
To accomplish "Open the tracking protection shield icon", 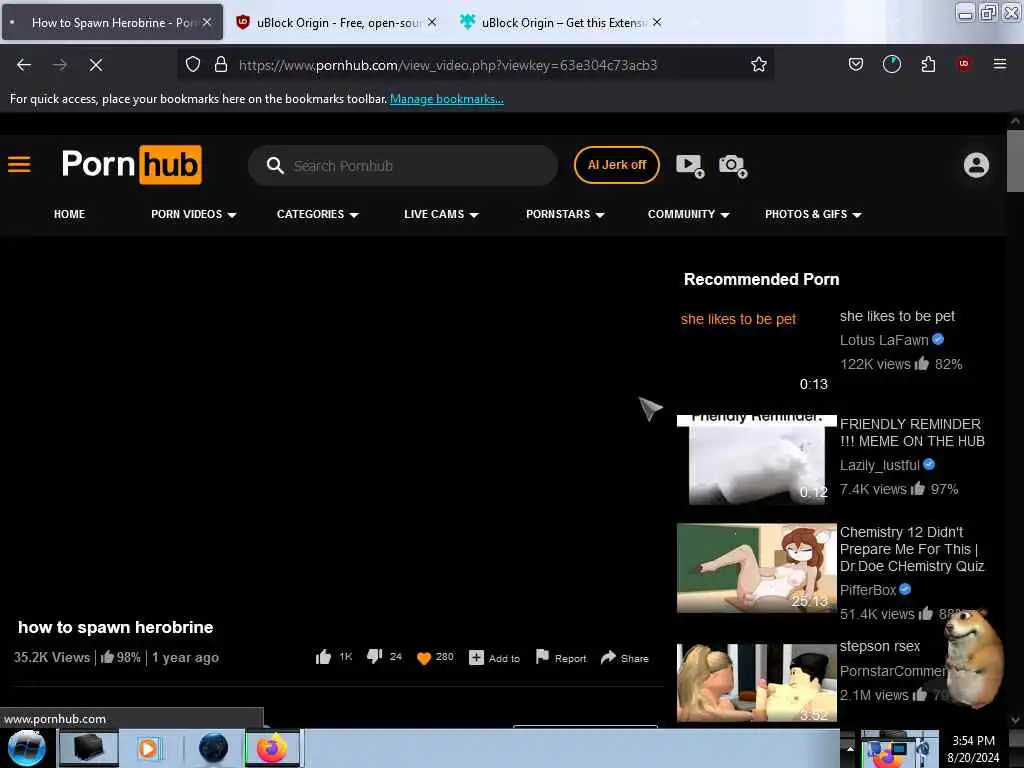I will pos(193,64).
